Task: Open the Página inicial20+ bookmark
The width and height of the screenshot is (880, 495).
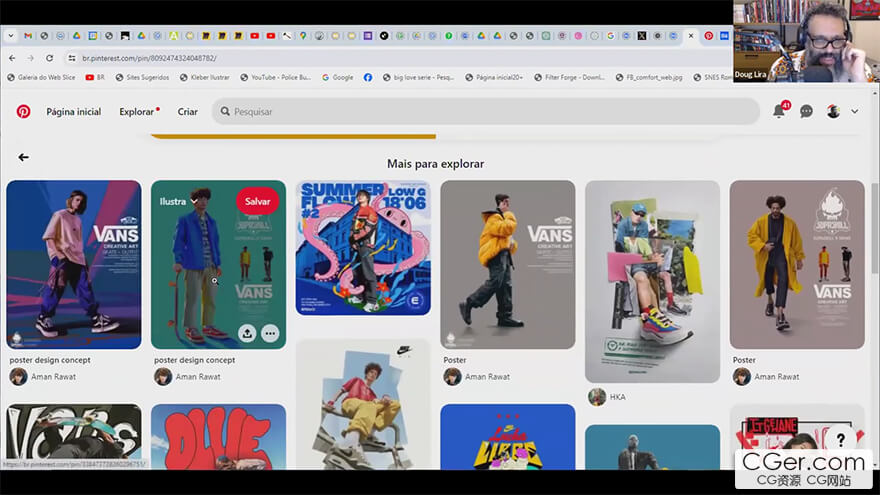Action: click(494, 77)
